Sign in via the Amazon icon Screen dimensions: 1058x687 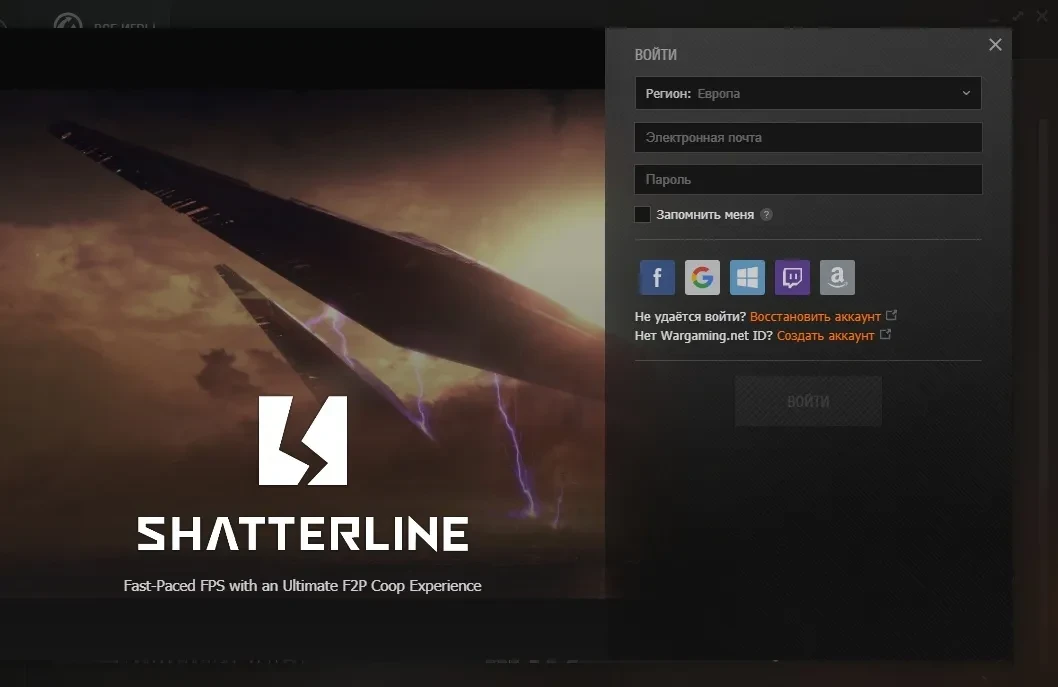pyautogui.click(x=837, y=277)
